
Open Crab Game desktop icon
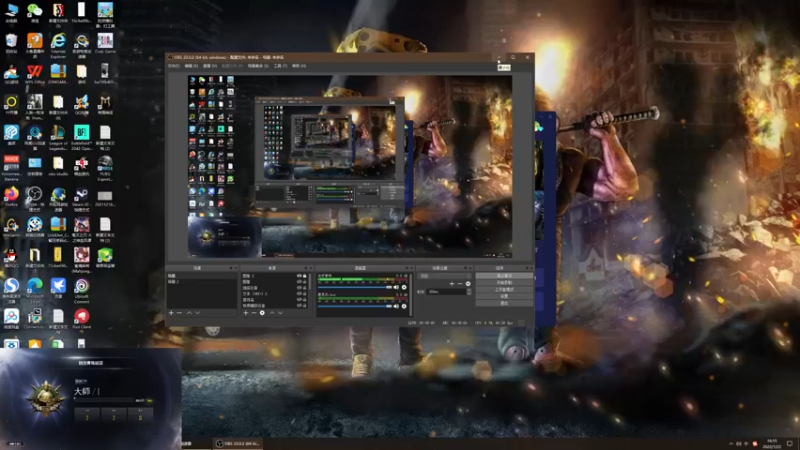click(105, 44)
